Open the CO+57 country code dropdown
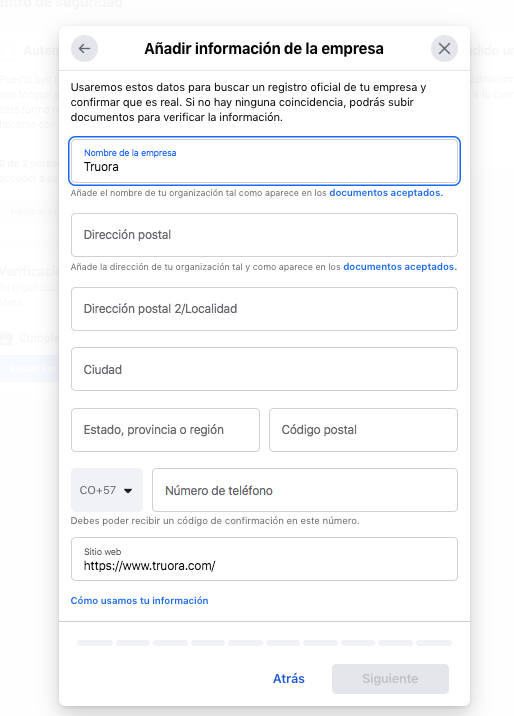514x716 pixels. click(x=107, y=490)
